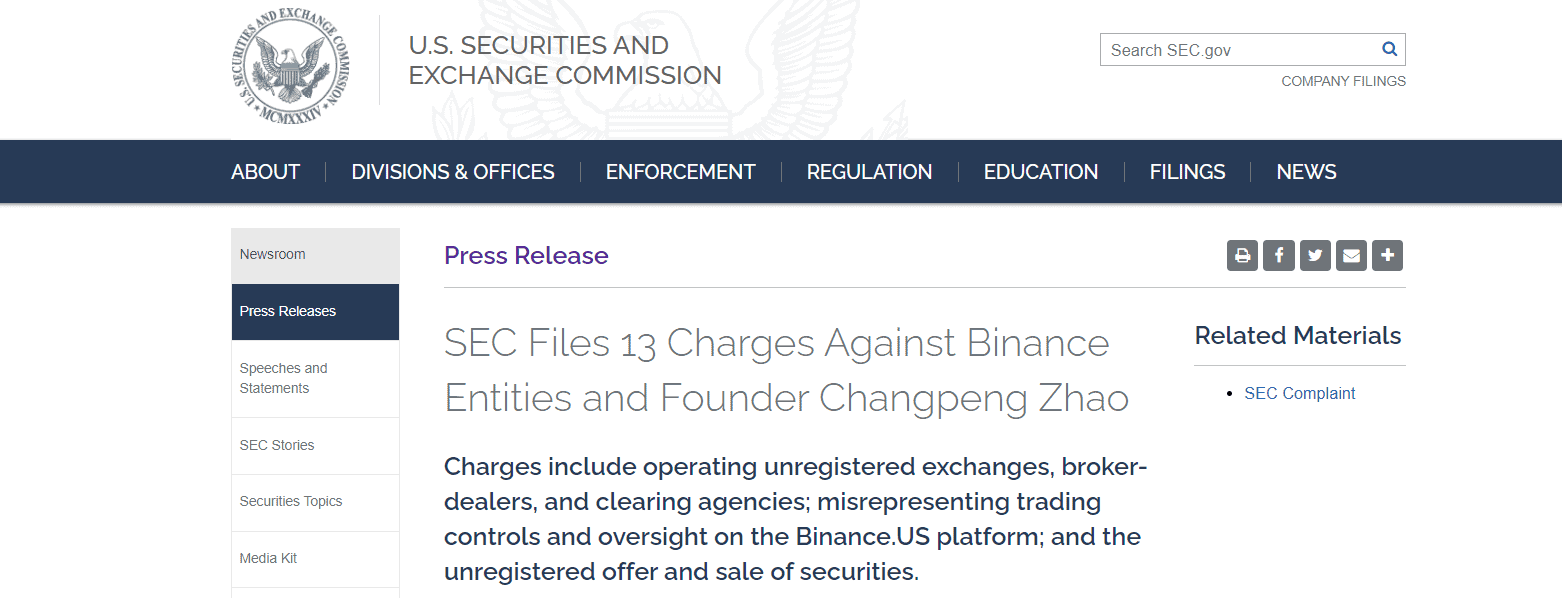This screenshot has height=598, width=1562.
Task: Open Divisions & Offices menu
Action: point(453,172)
